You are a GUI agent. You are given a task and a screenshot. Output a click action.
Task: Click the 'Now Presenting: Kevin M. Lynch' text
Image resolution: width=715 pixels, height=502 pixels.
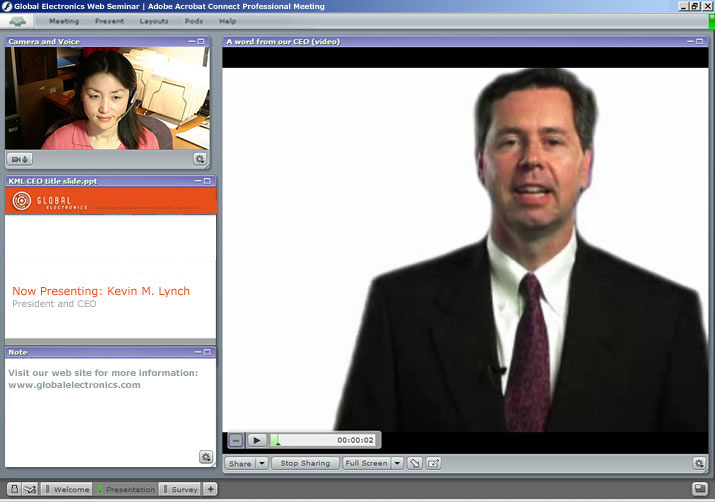pos(101,291)
